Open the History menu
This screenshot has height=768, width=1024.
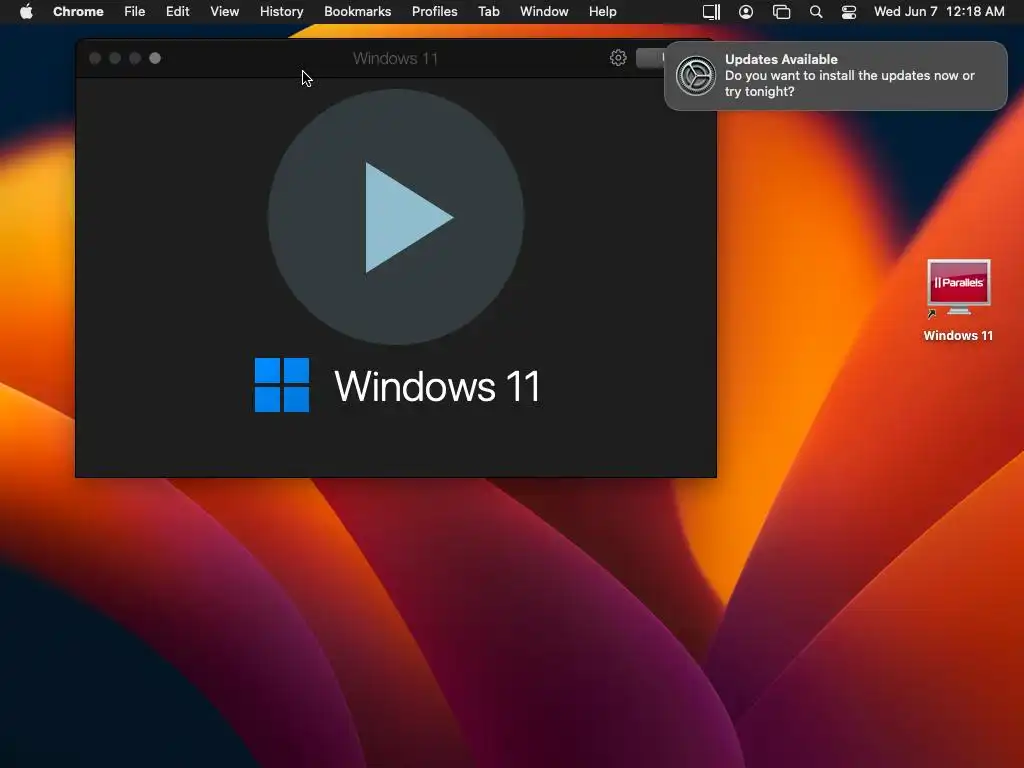[x=281, y=11]
